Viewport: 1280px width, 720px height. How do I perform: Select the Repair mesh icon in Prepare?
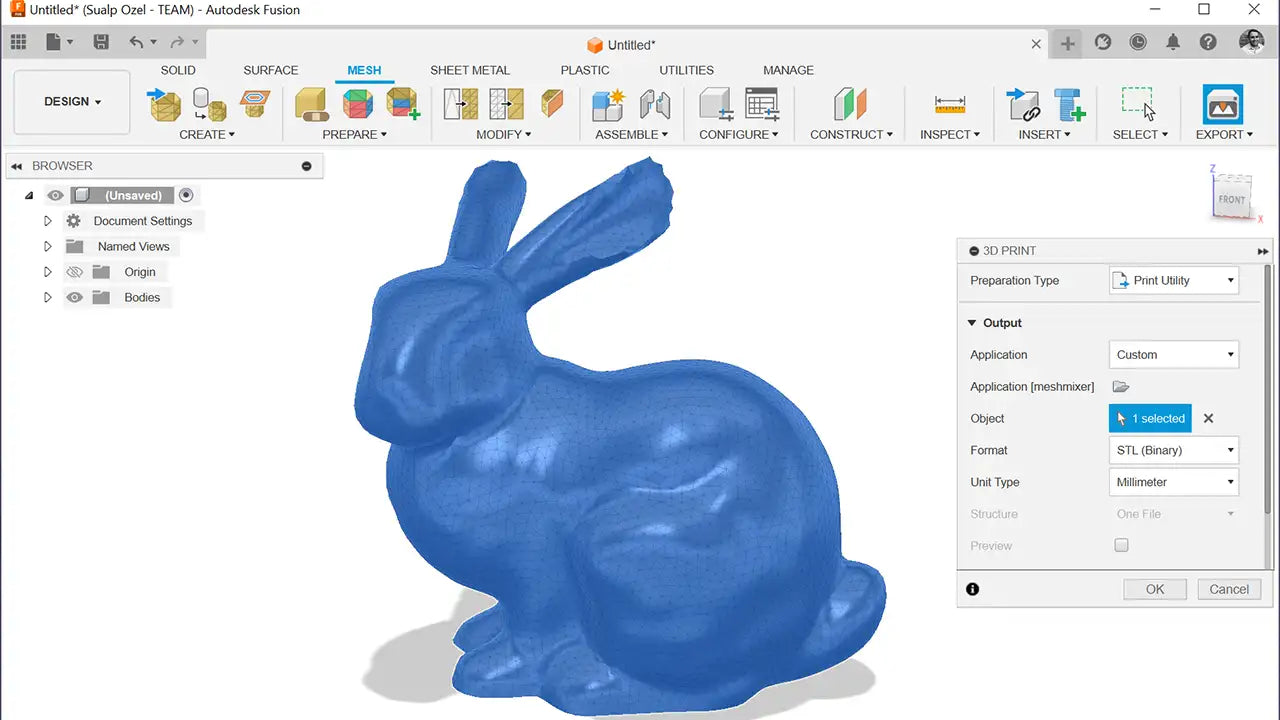[x=312, y=103]
